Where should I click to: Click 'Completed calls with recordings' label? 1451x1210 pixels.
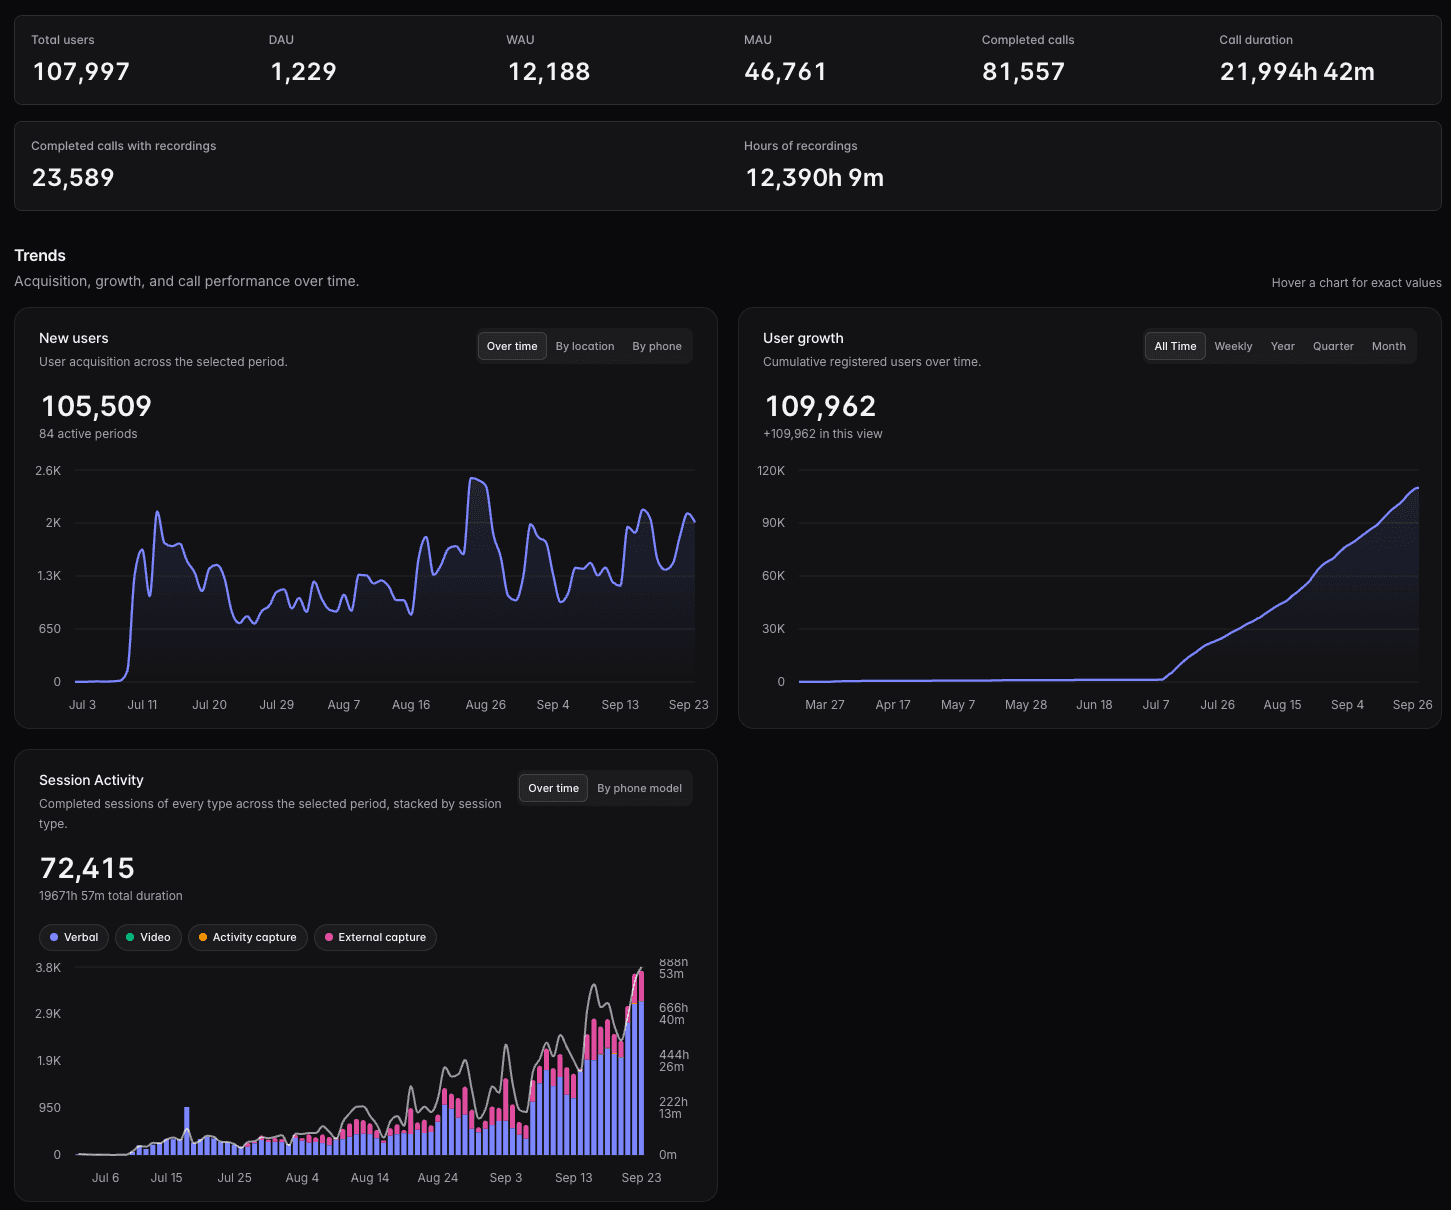(x=123, y=146)
